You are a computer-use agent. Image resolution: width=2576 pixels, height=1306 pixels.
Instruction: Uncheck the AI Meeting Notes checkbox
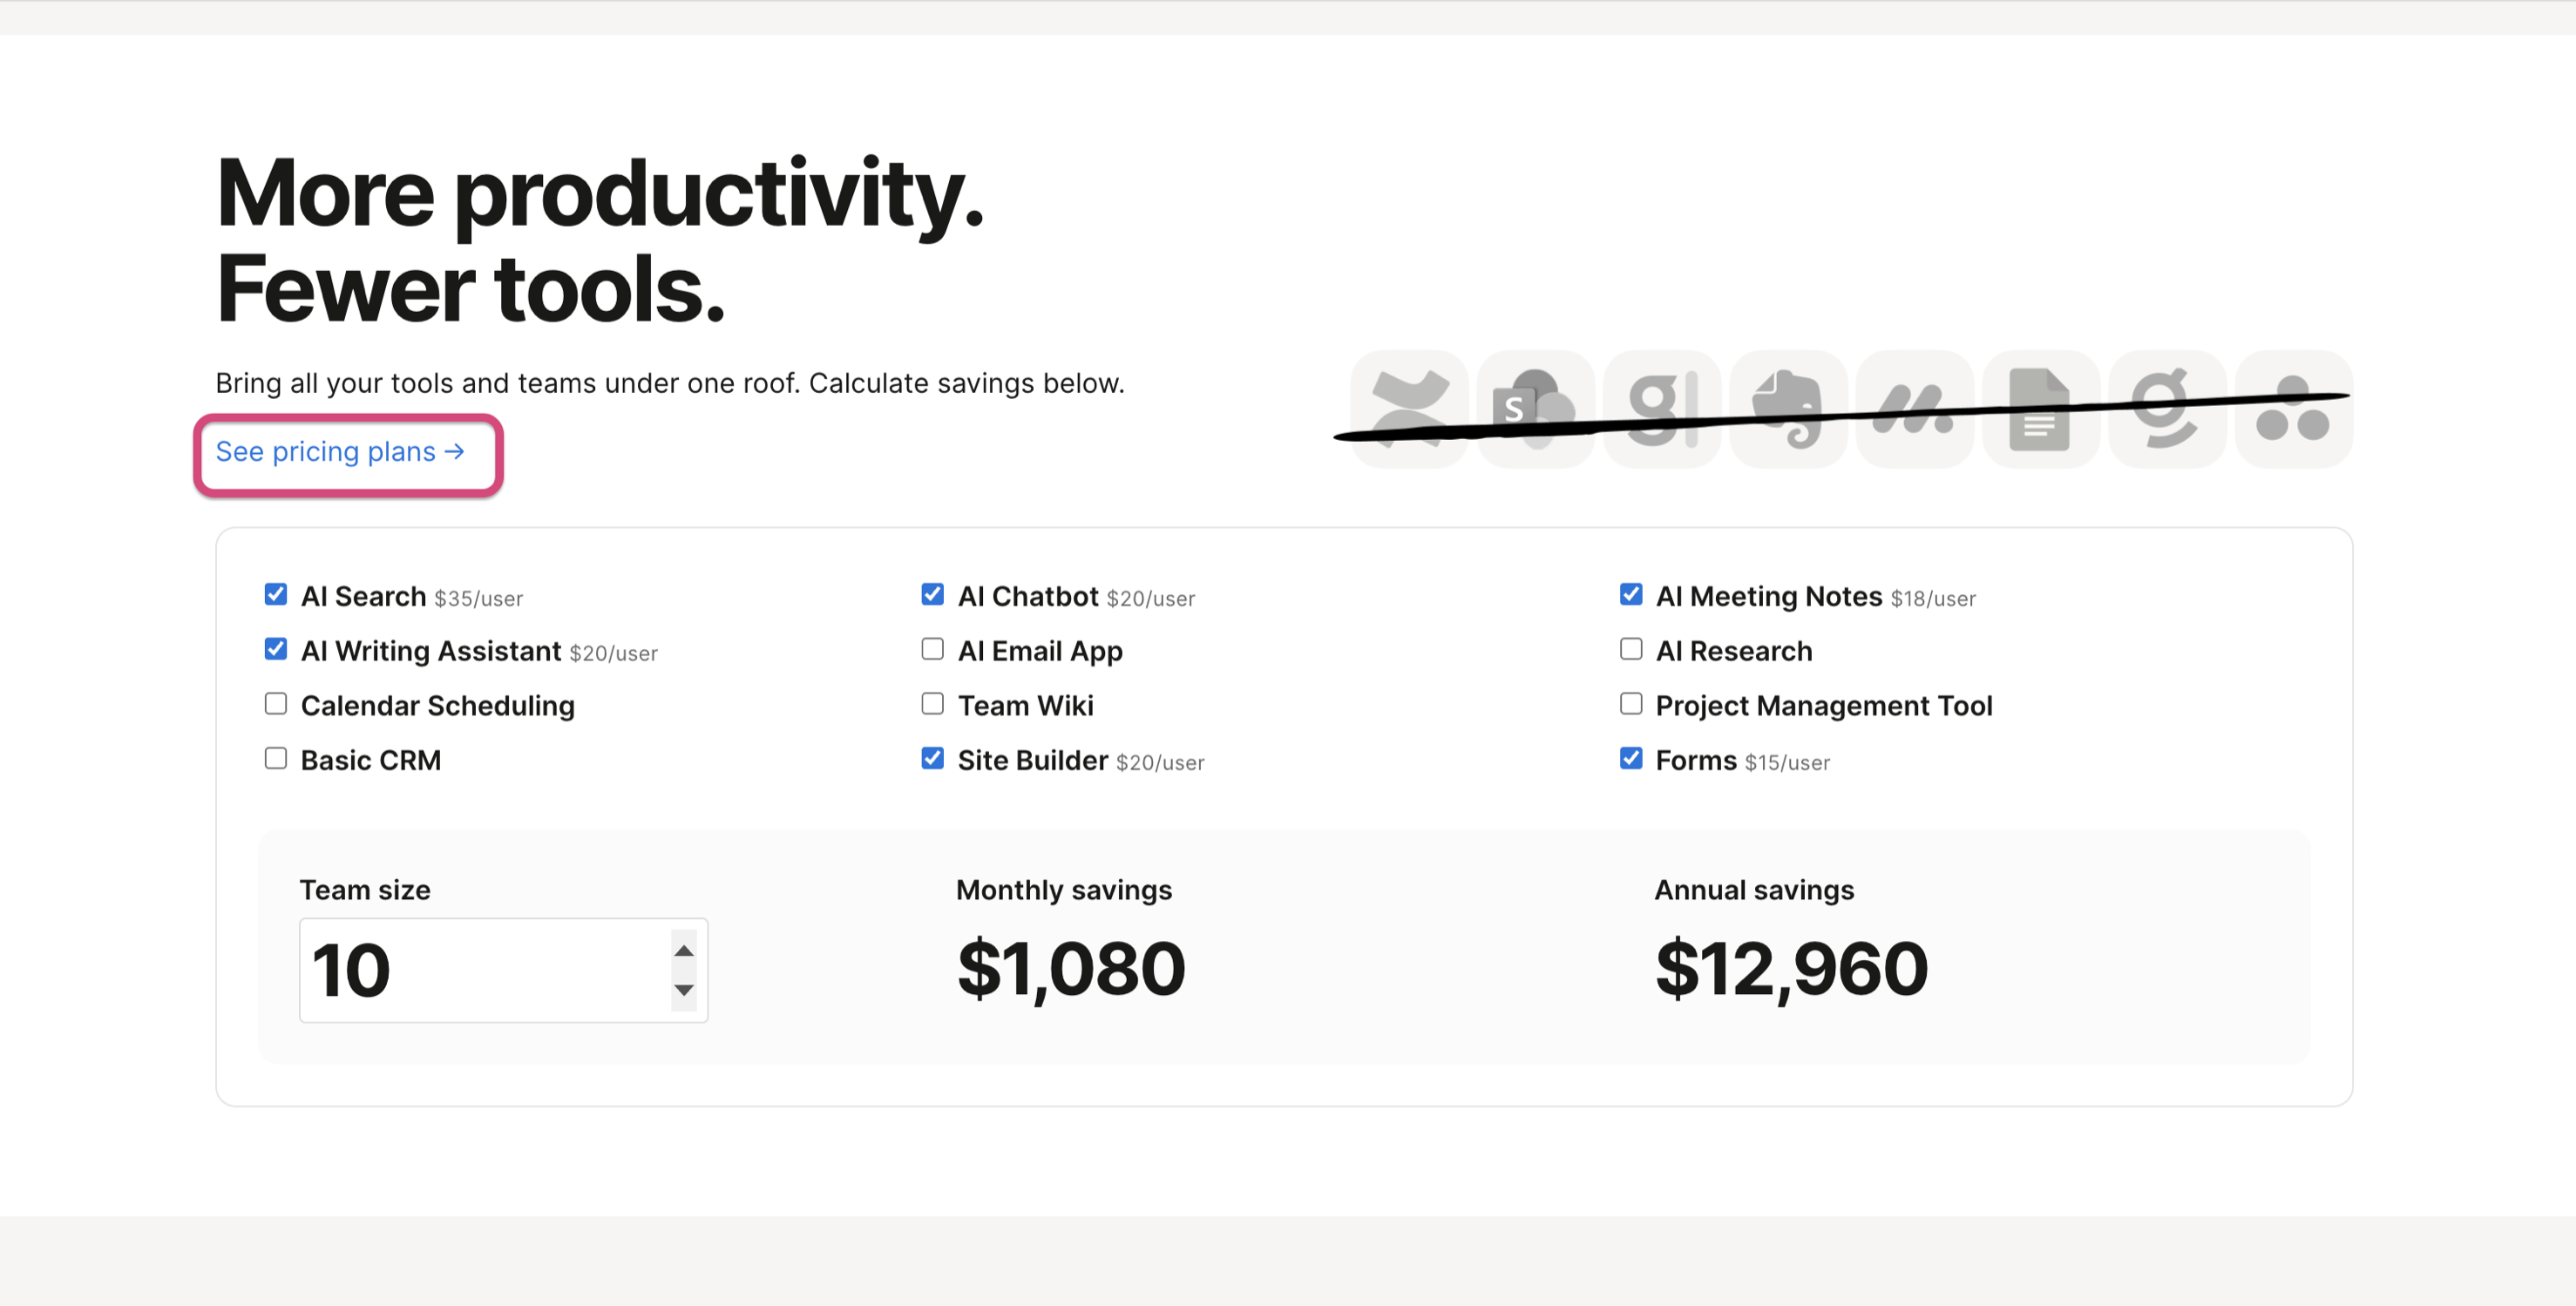click(x=1631, y=595)
